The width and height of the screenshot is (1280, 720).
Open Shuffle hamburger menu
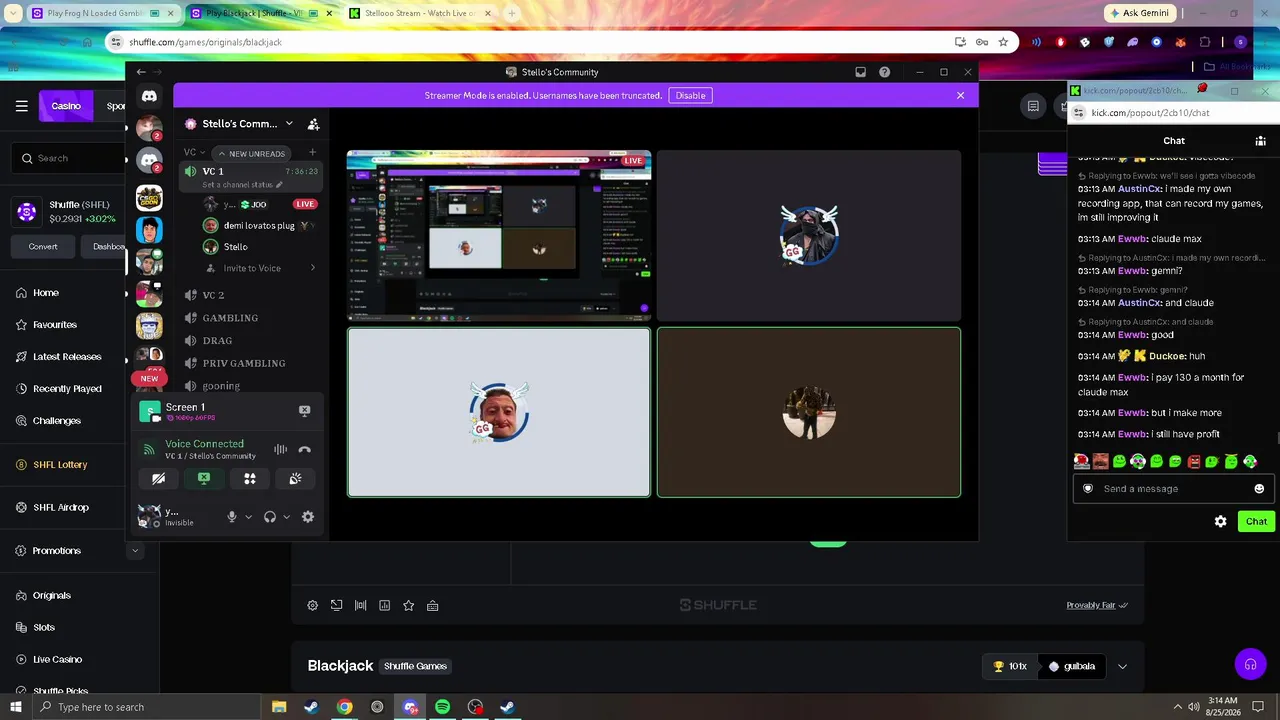click(x=21, y=106)
